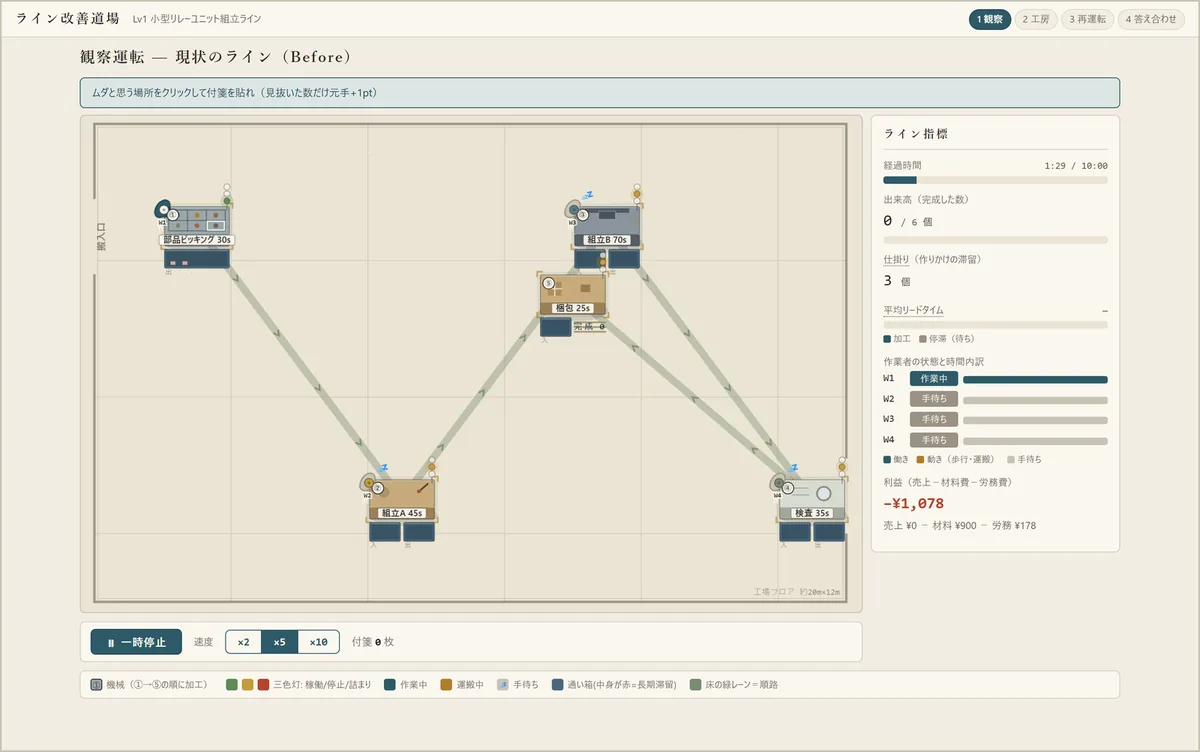Open the 3 再運転 step tab
Image resolution: width=1200 pixels, height=752 pixels.
pos(1087,19)
